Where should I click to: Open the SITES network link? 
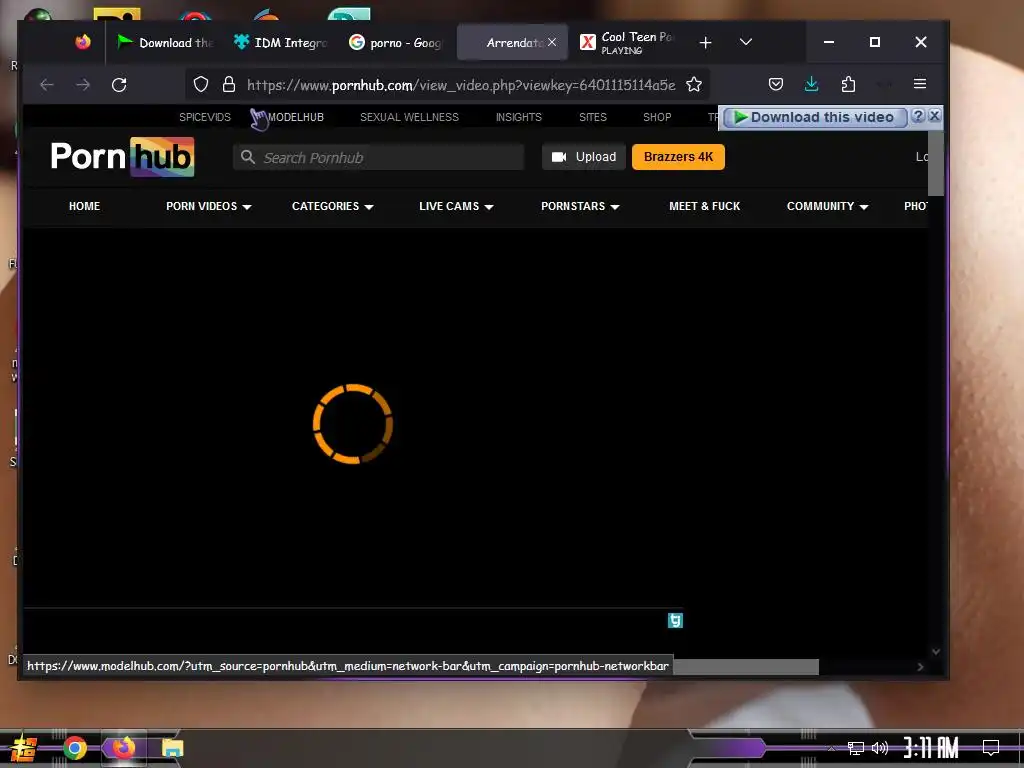tap(593, 117)
